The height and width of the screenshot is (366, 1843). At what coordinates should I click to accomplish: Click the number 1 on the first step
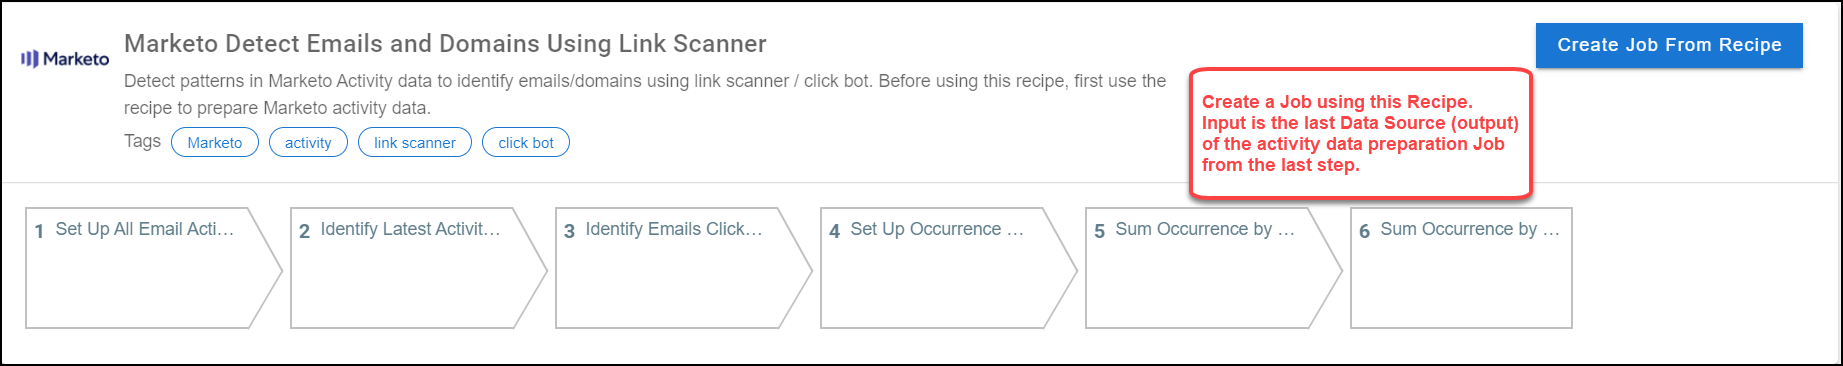tap(39, 231)
